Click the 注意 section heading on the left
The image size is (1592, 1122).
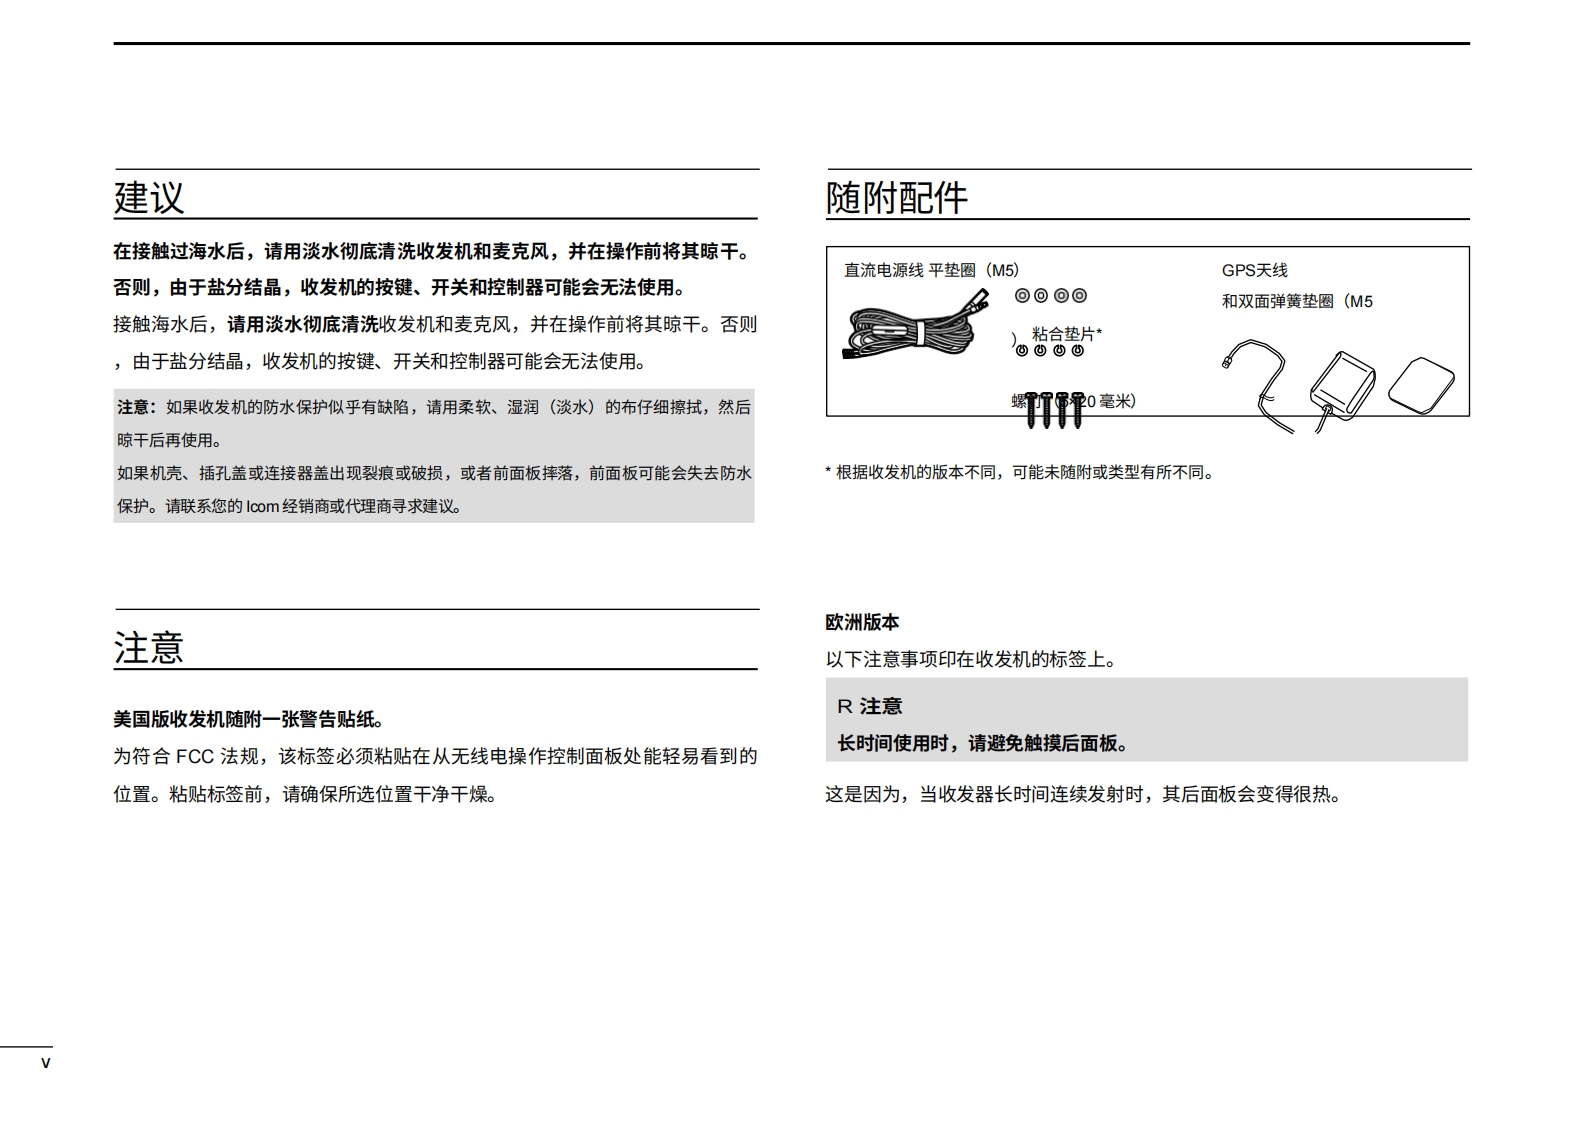tap(149, 647)
